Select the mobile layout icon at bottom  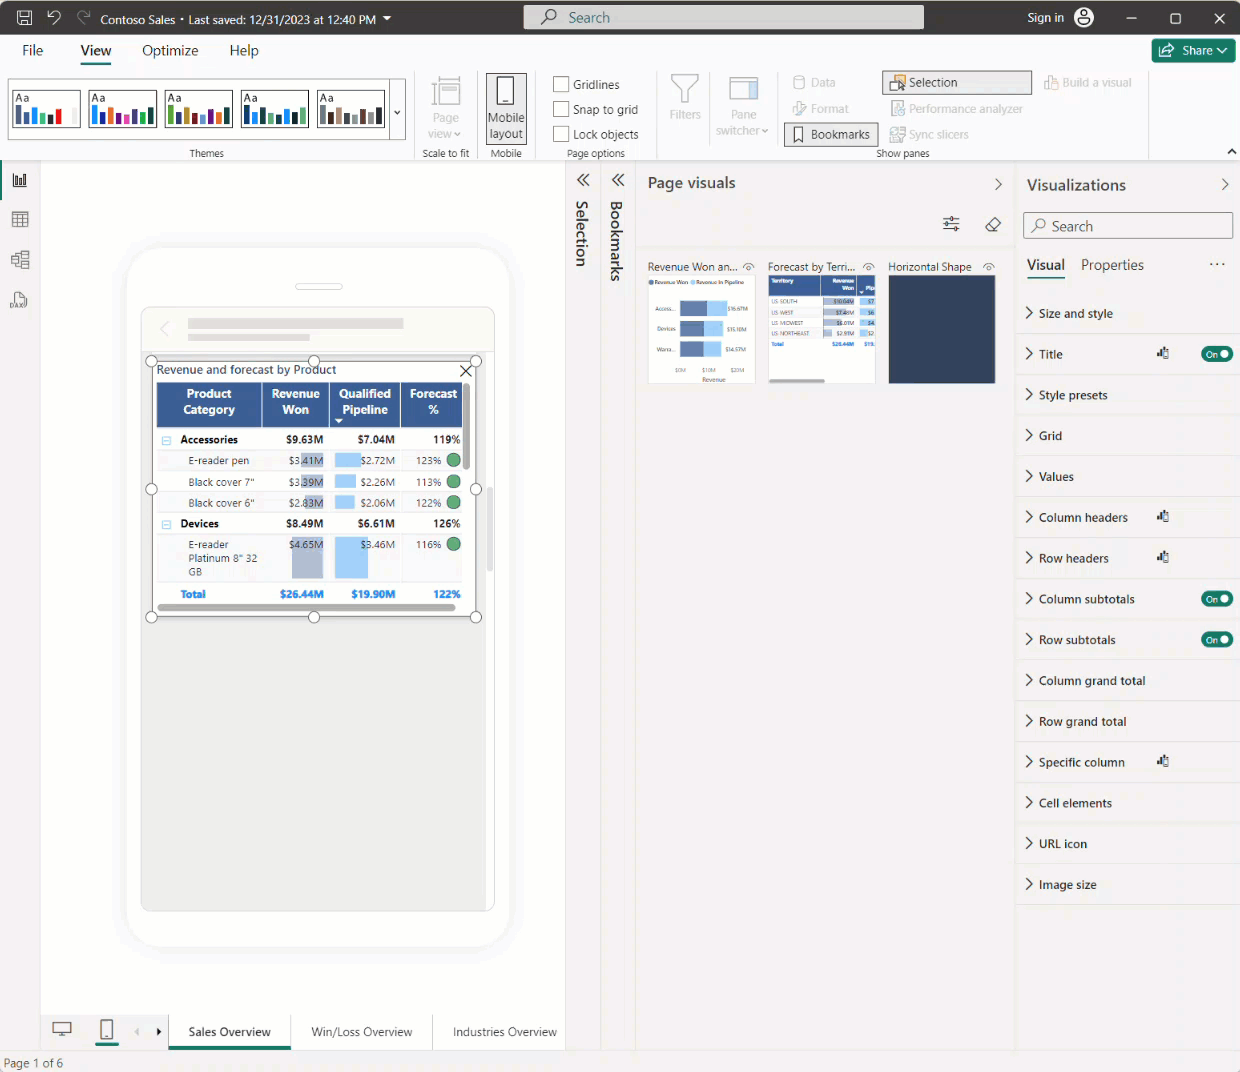click(x=107, y=1030)
